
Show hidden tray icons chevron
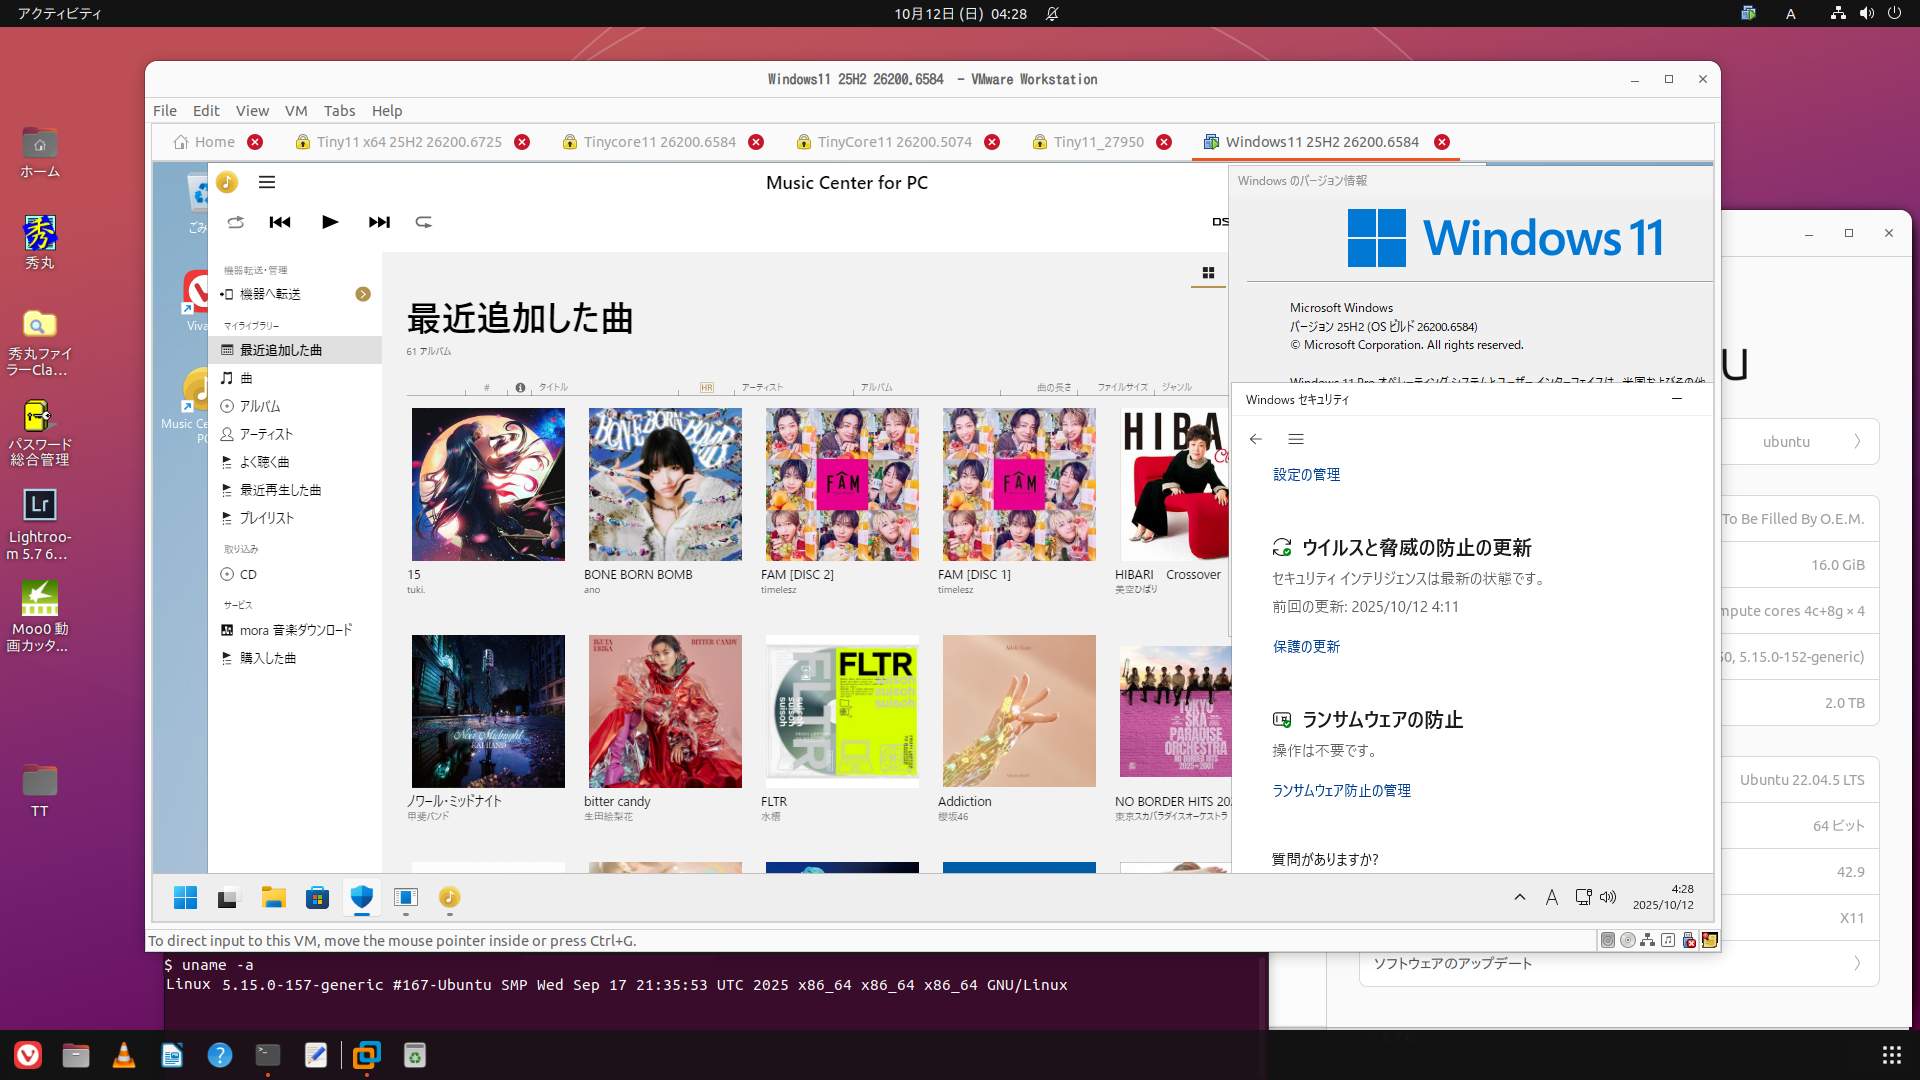1520,897
